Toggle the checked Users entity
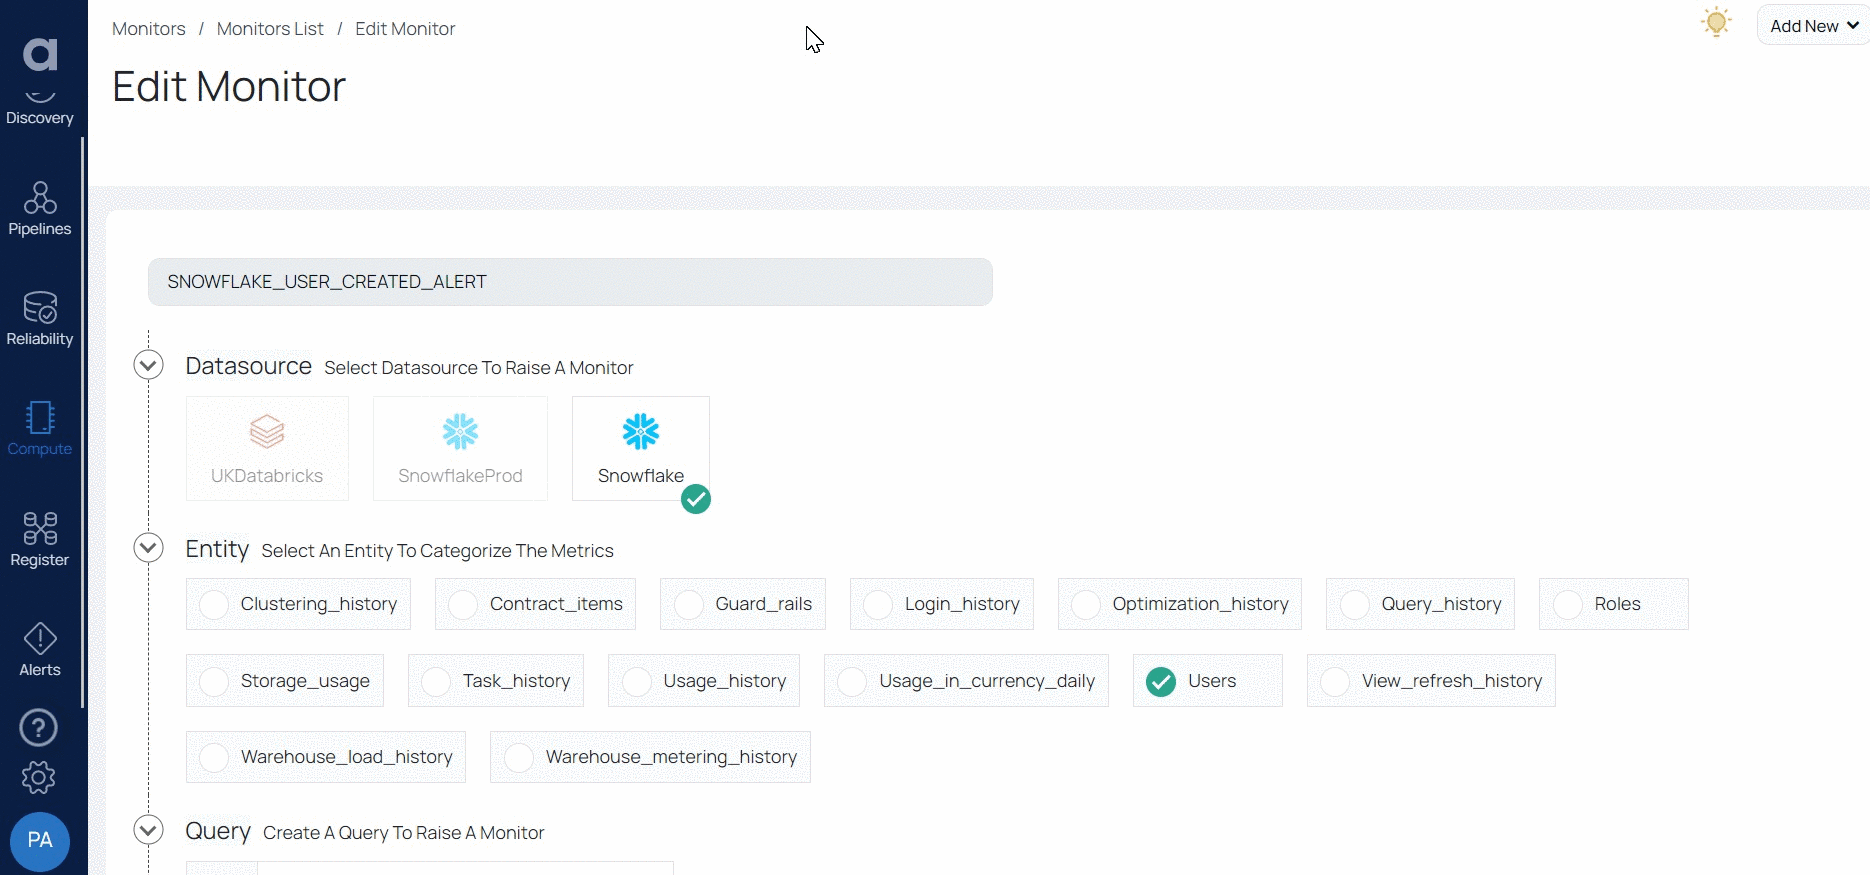 (x=1208, y=681)
